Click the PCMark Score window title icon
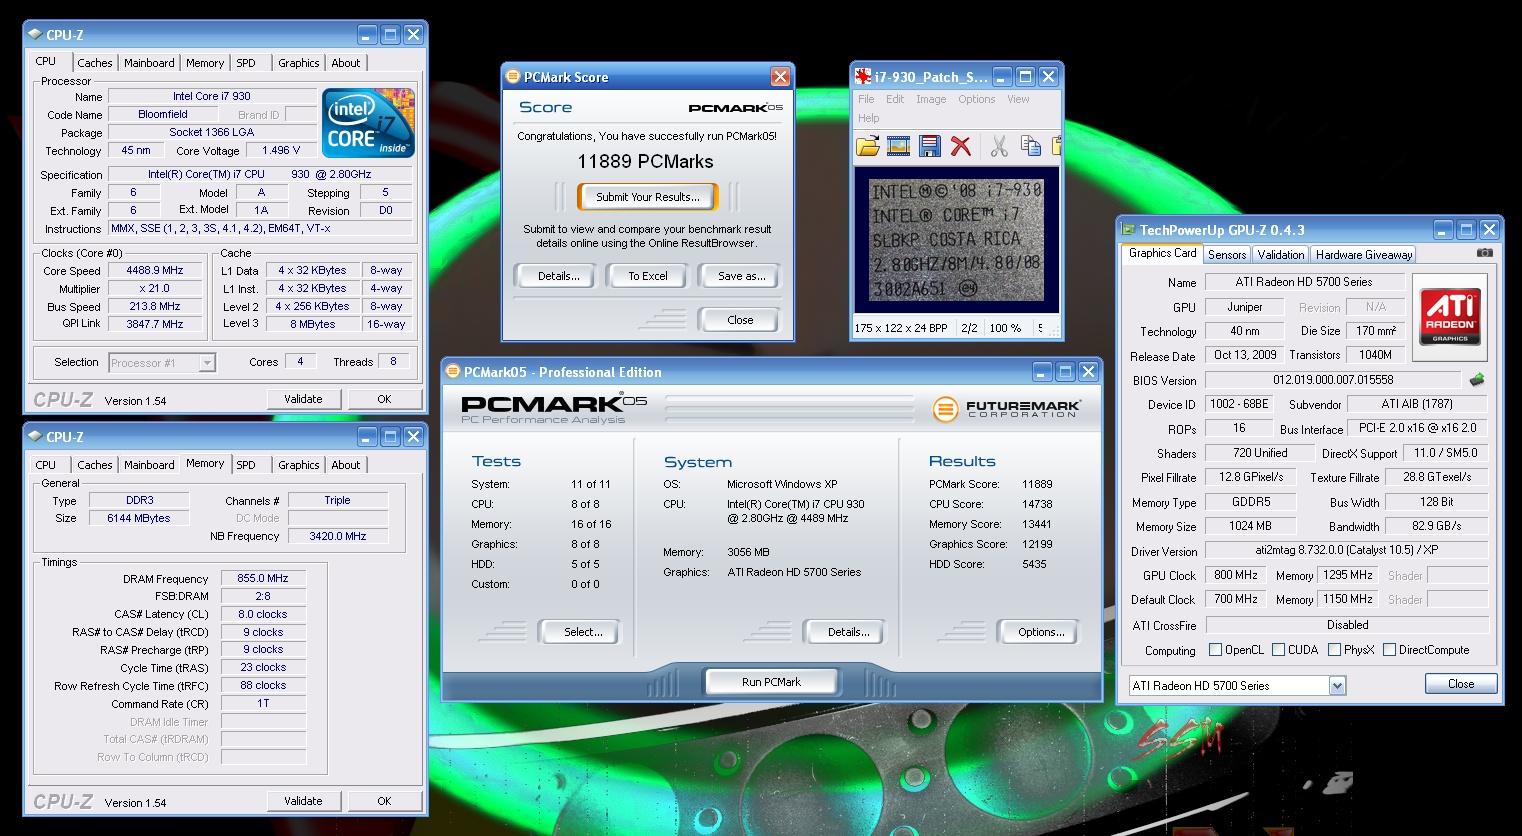 (513, 76)
